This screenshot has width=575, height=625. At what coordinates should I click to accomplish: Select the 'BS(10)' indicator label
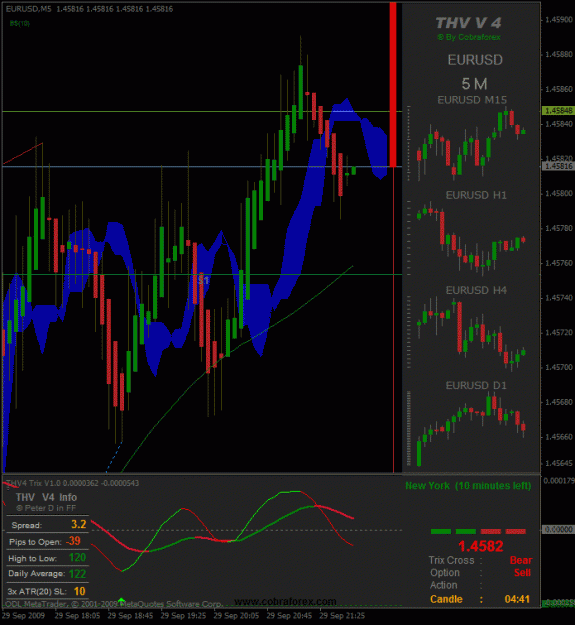pos(20,24)
